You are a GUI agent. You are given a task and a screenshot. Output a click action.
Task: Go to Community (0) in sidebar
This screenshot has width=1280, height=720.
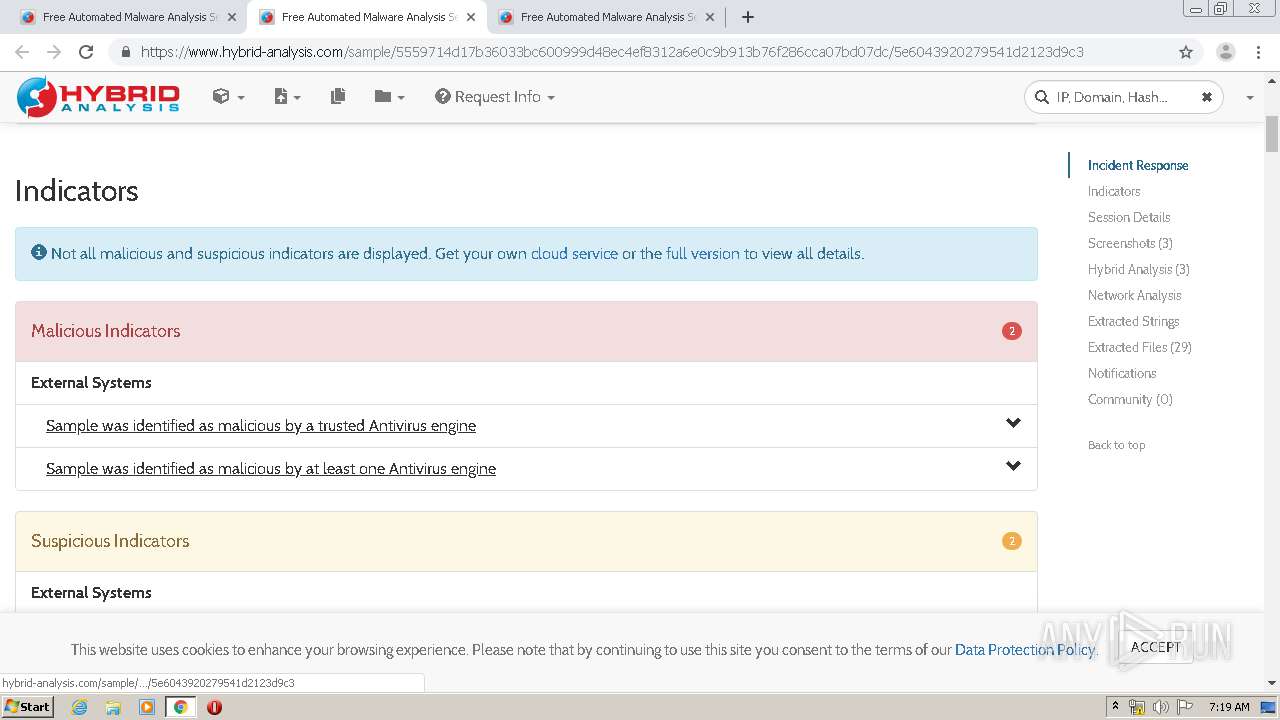pos(1130,400)
